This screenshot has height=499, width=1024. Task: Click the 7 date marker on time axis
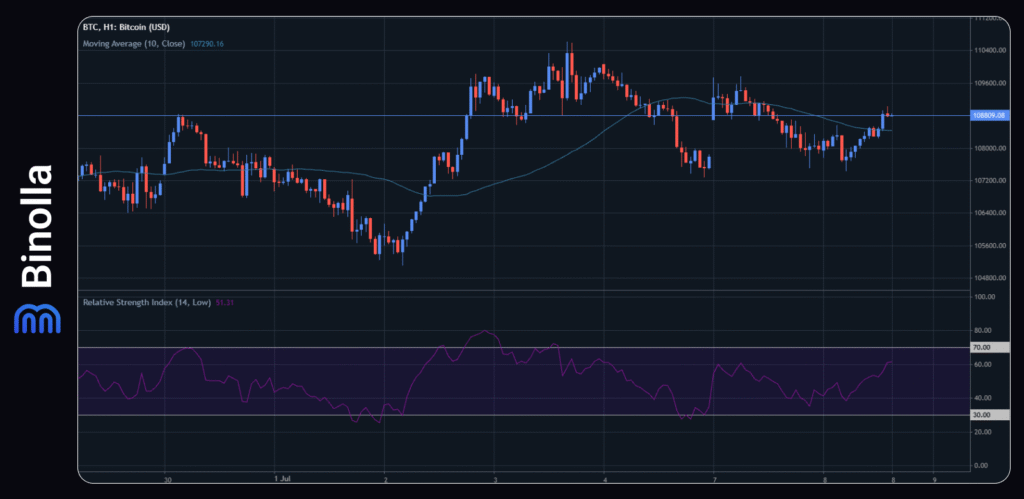(714, 480)
